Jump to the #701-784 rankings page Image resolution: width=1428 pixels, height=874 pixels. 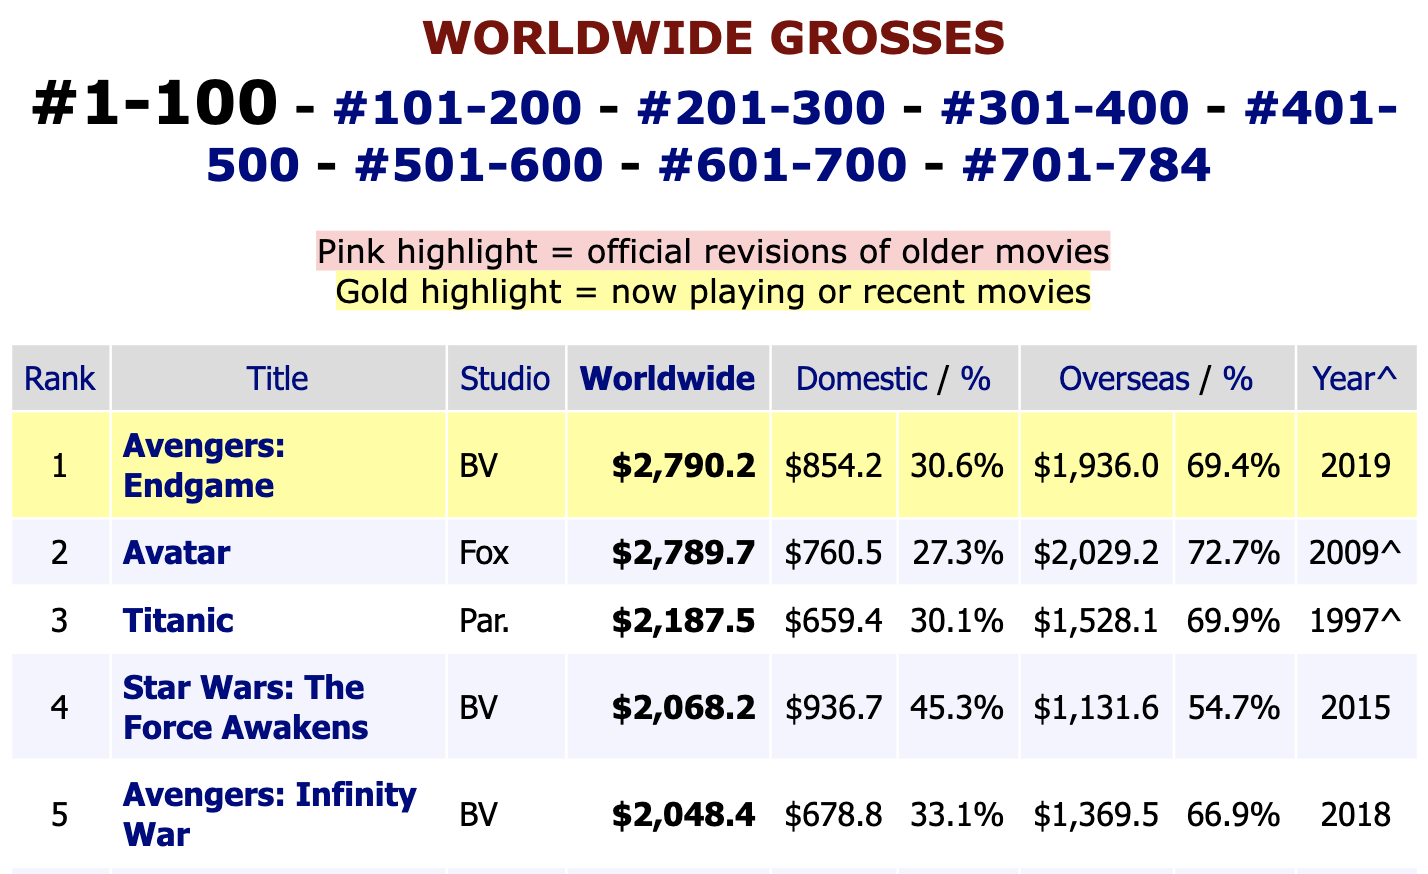[x=1086, y=165]
